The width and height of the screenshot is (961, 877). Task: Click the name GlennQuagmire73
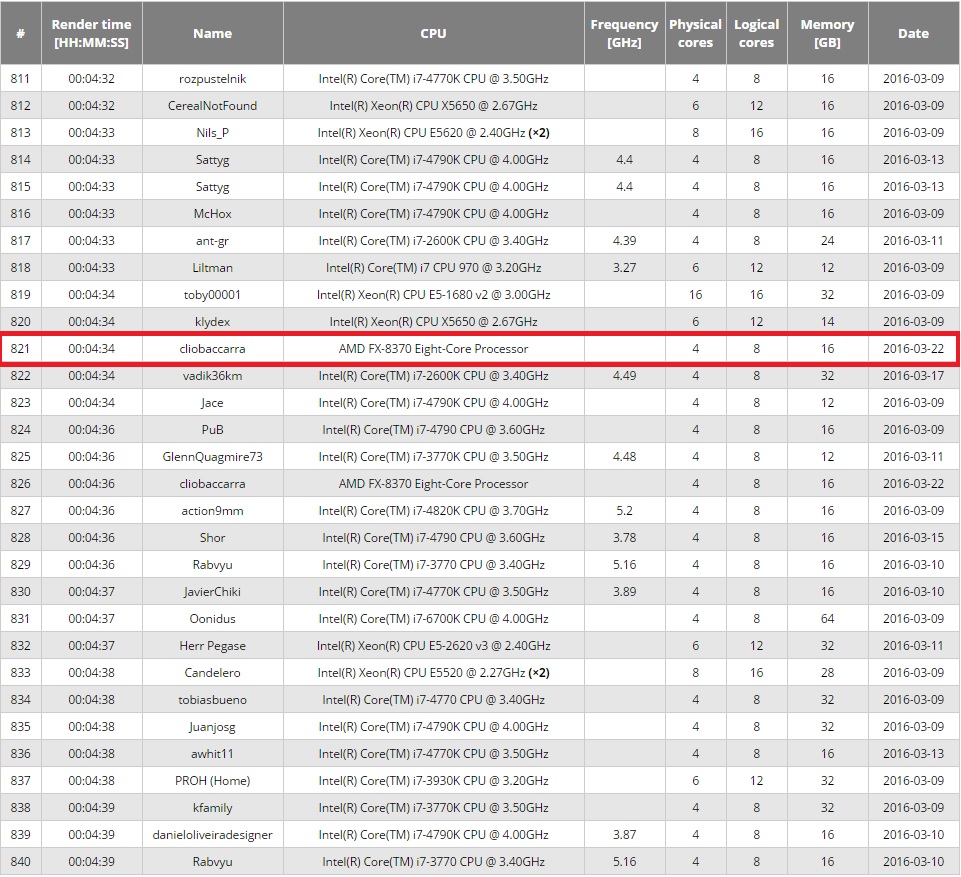(212, 456)
